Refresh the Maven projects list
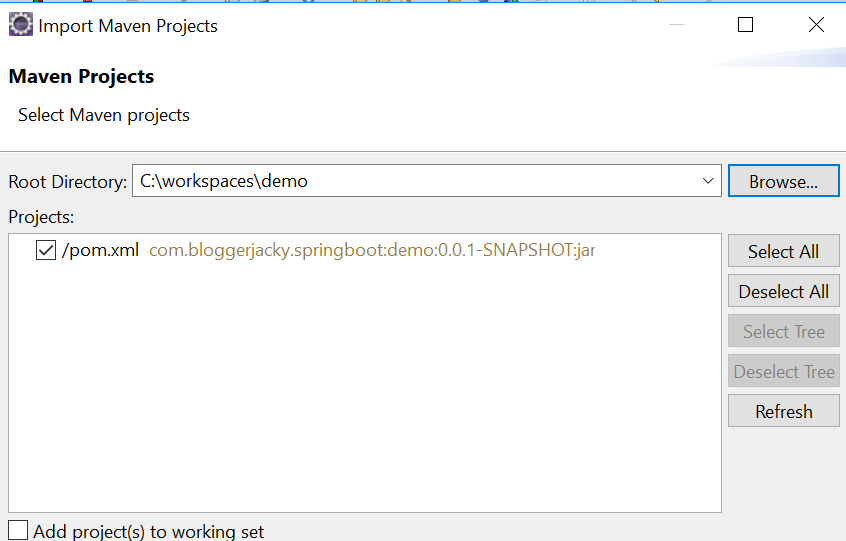Image resolution: width=846 pixels, height=541 pixels. [783, 412]
